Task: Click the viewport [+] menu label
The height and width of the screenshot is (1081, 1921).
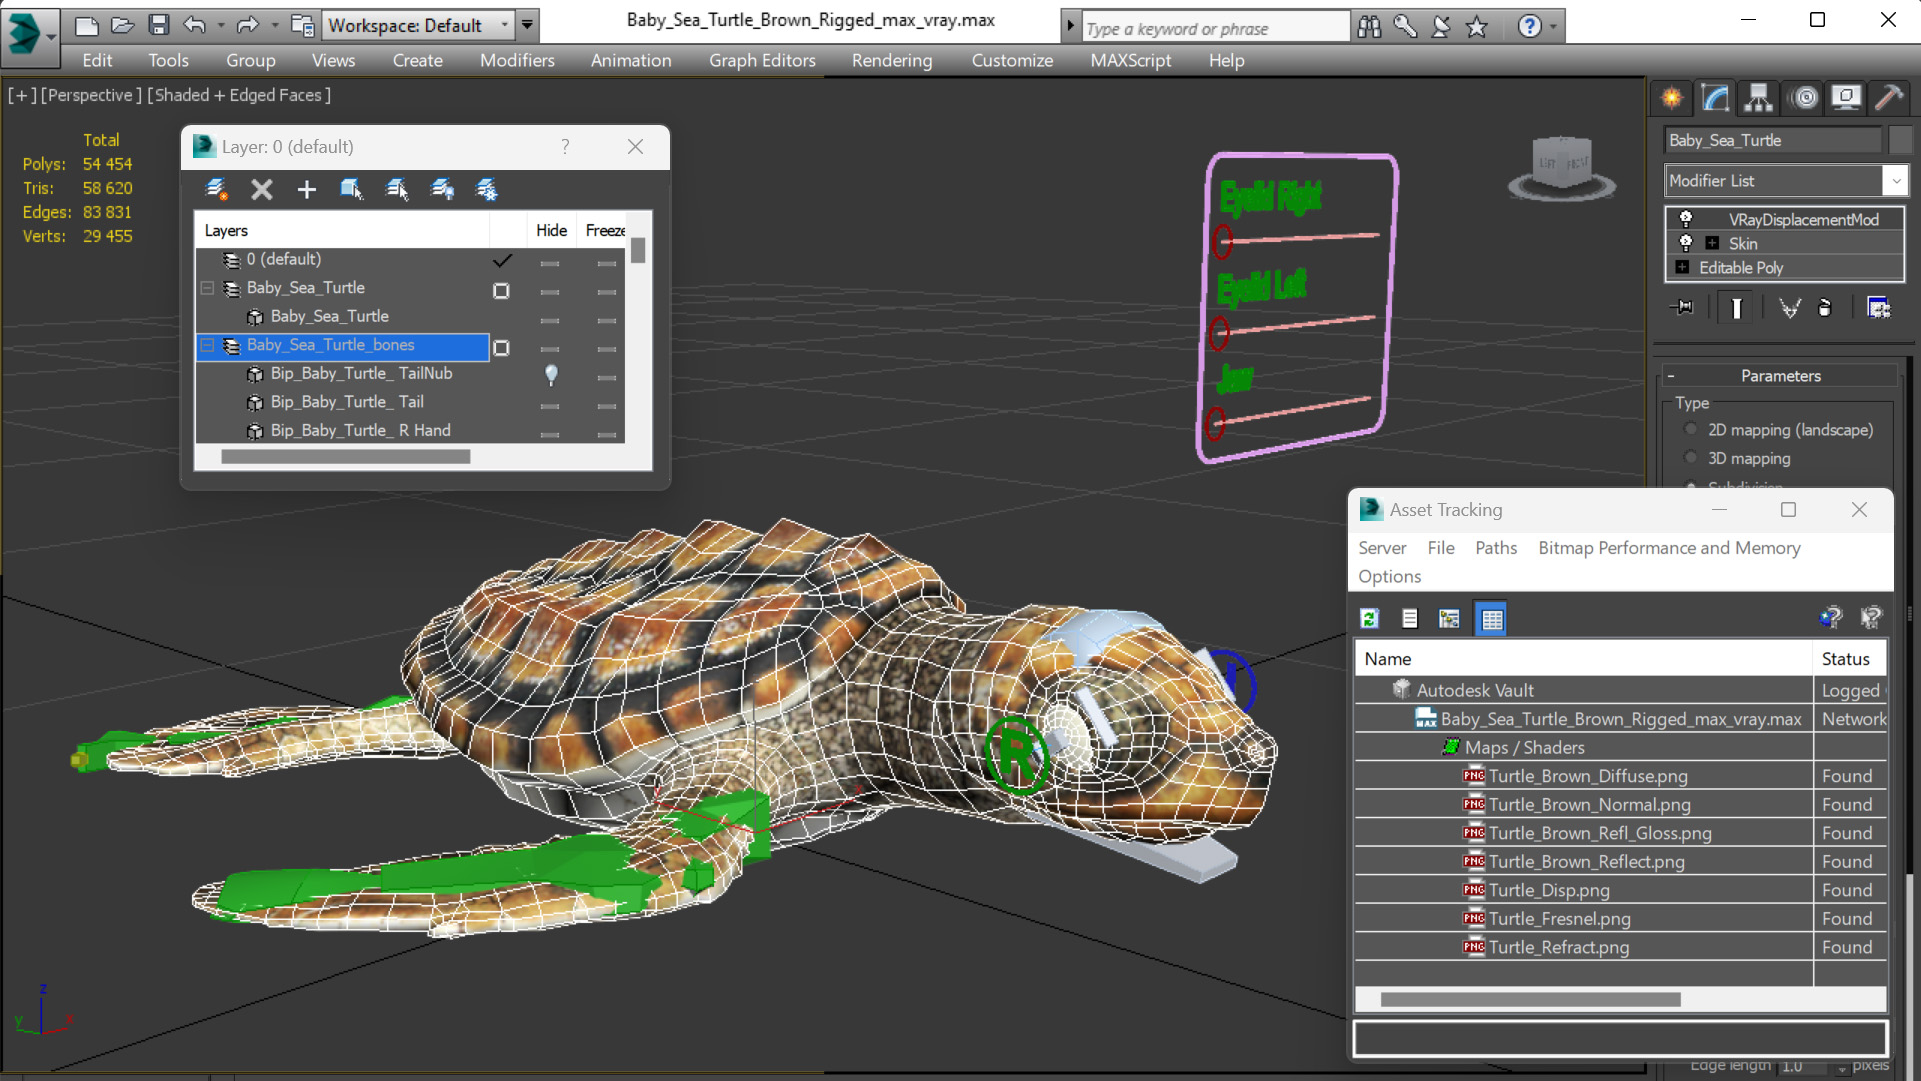Action: 21,95
